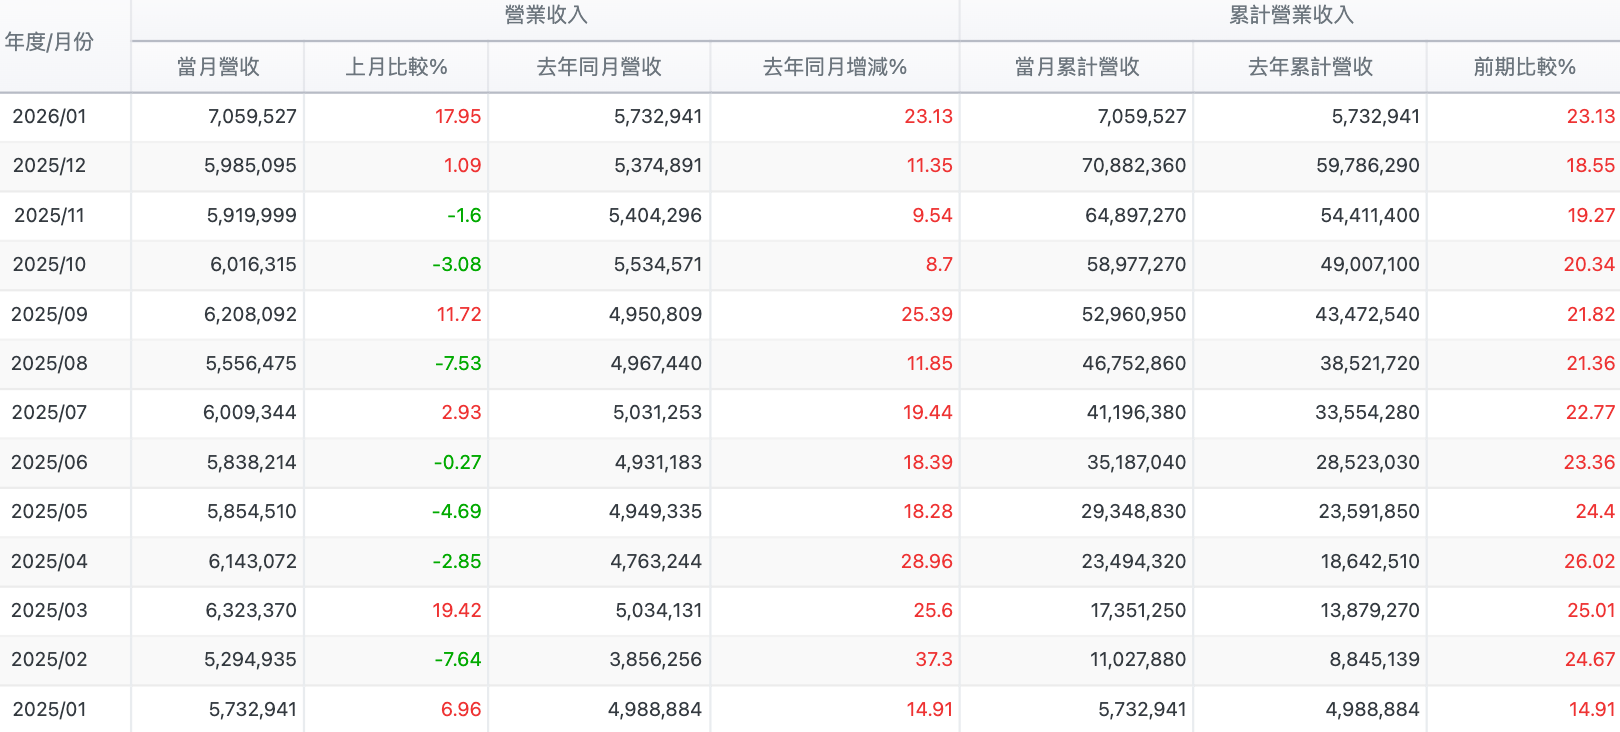Click cumulative revenue 70,882,360

click(x=1134, y=165)
